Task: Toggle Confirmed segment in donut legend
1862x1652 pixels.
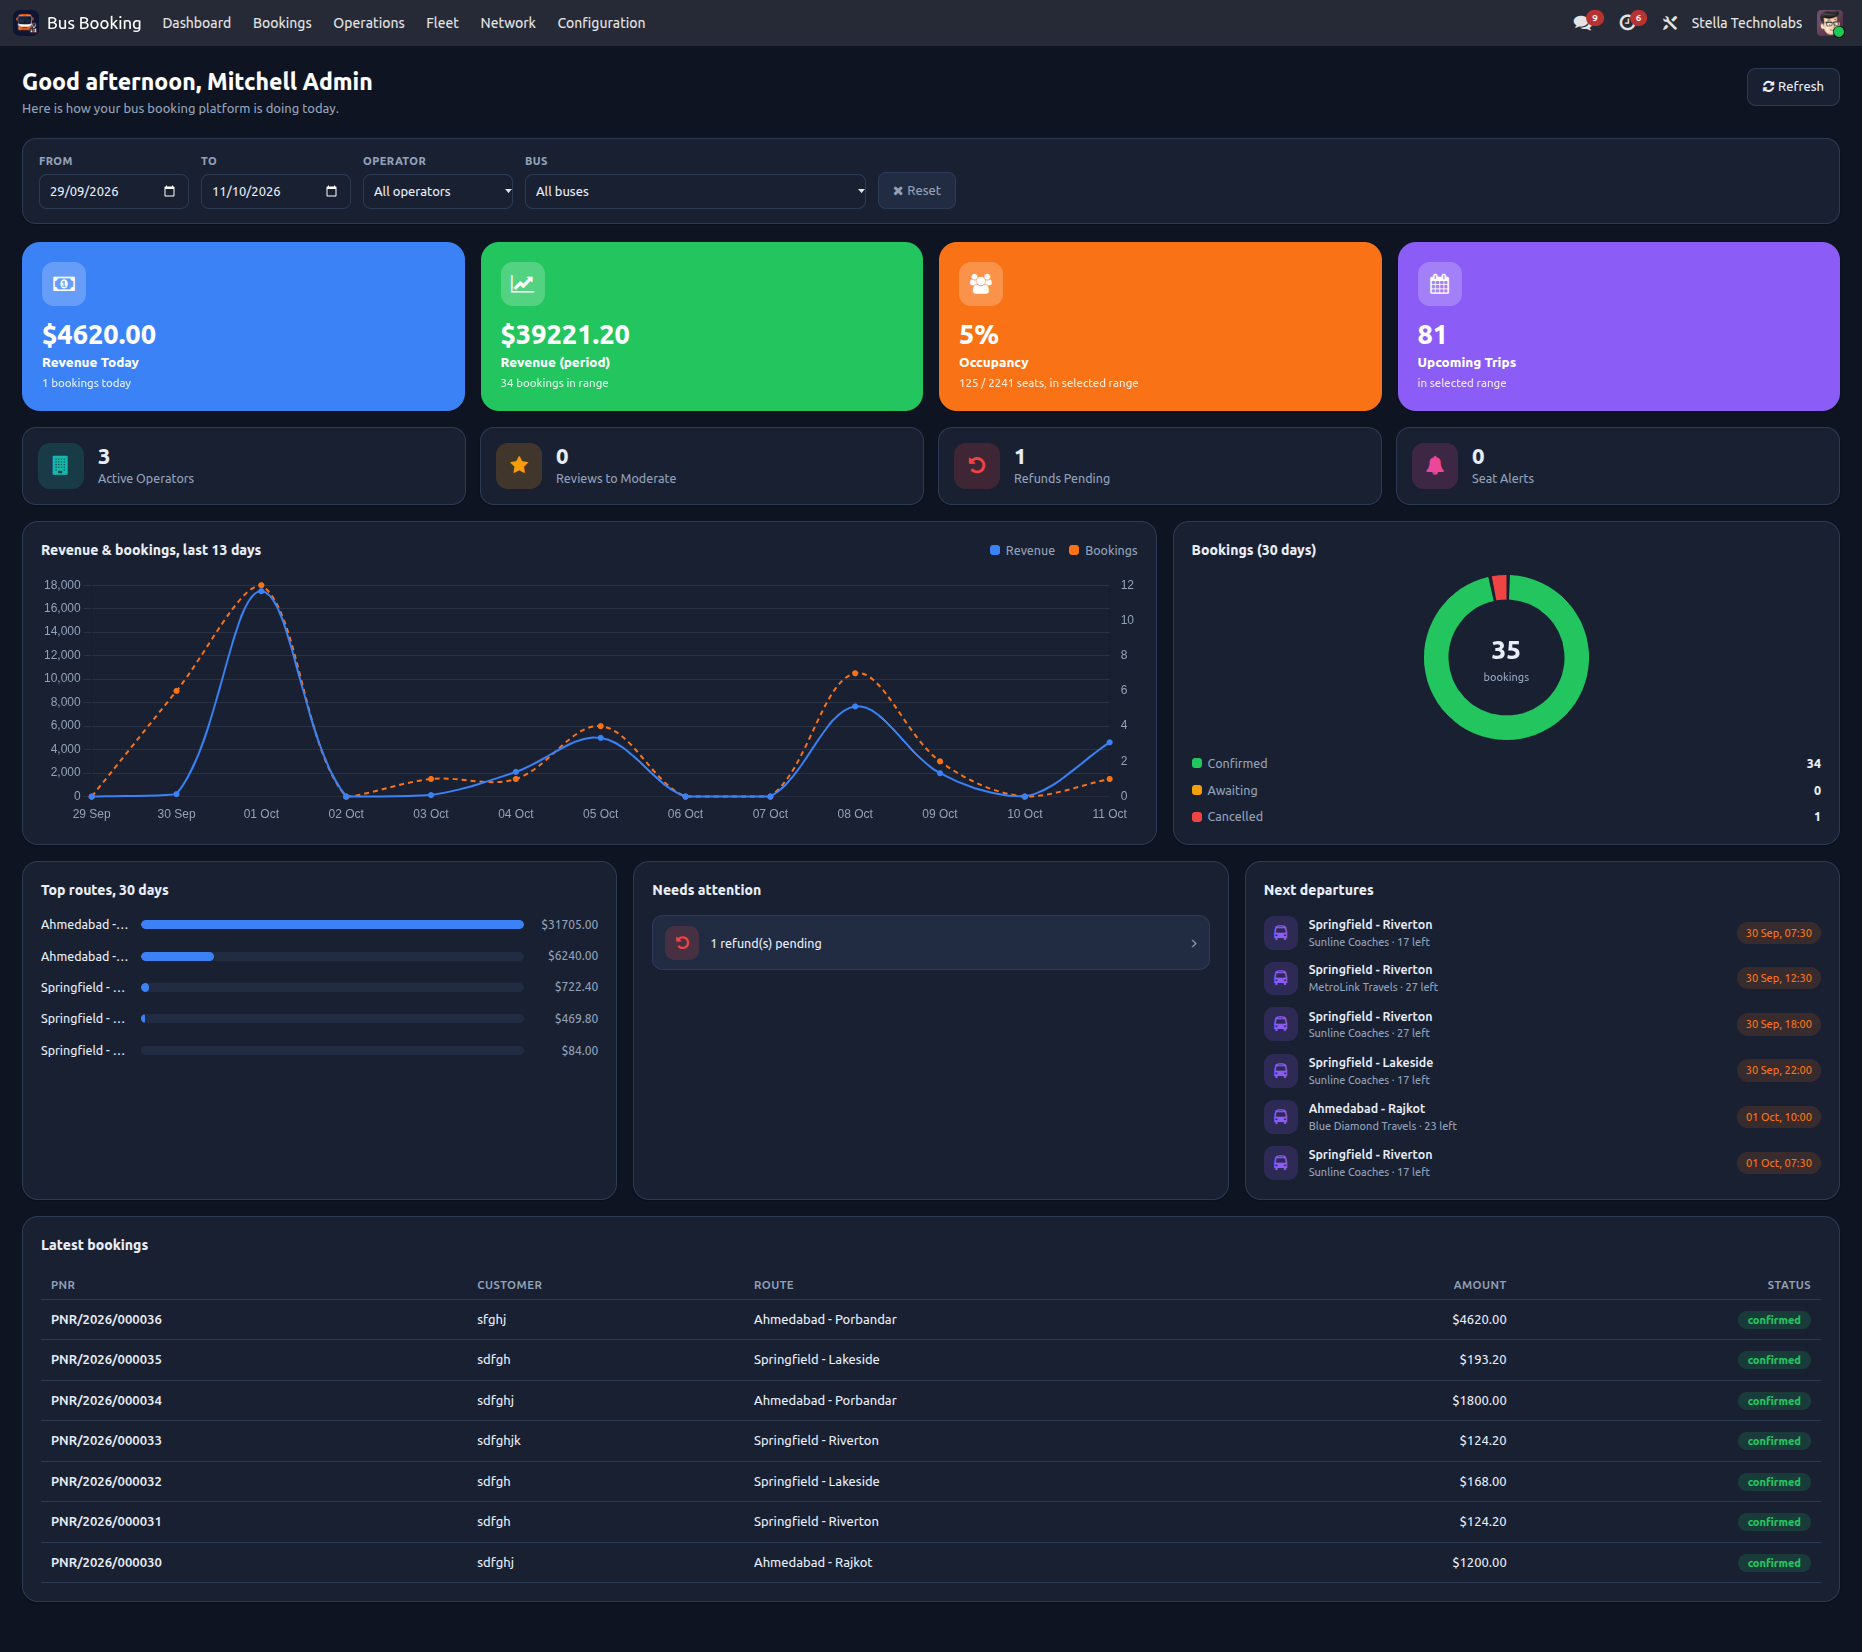Action: [x=1229, y=764]
